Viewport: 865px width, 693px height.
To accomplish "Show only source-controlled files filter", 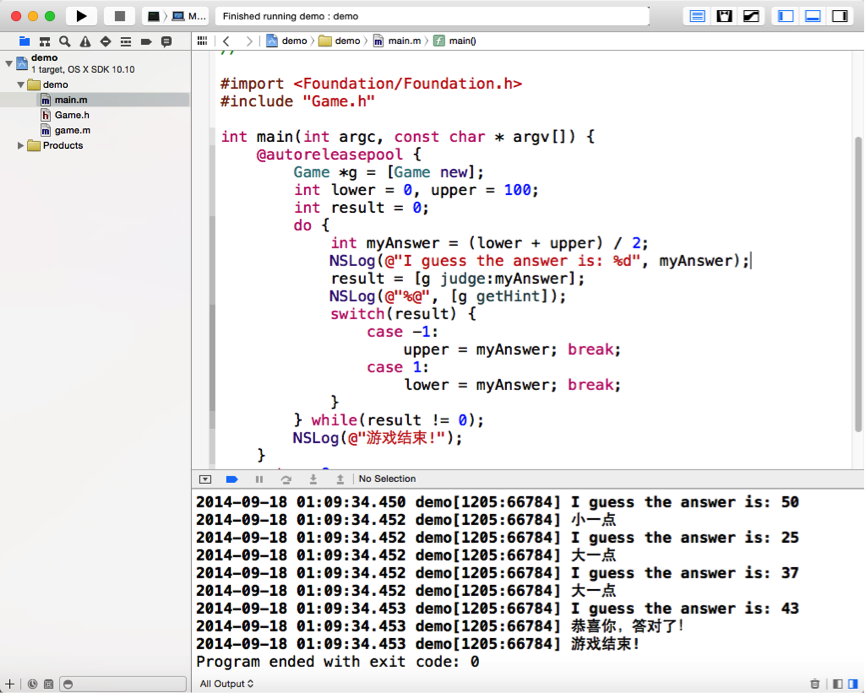I will (49, 684).
